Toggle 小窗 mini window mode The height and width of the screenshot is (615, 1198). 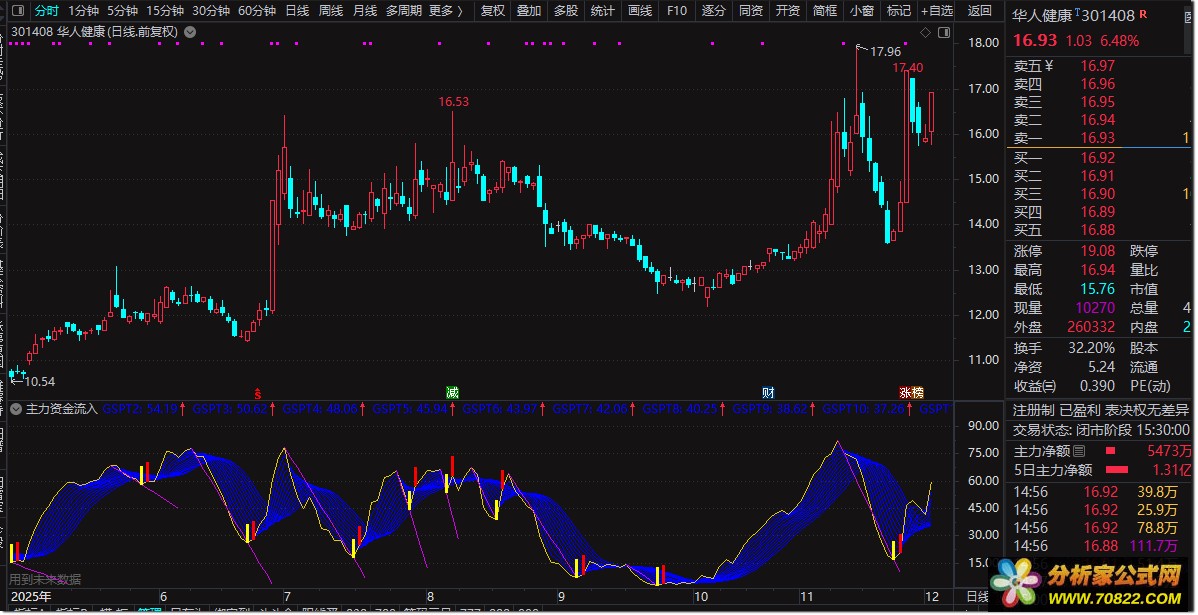point(861,11)
